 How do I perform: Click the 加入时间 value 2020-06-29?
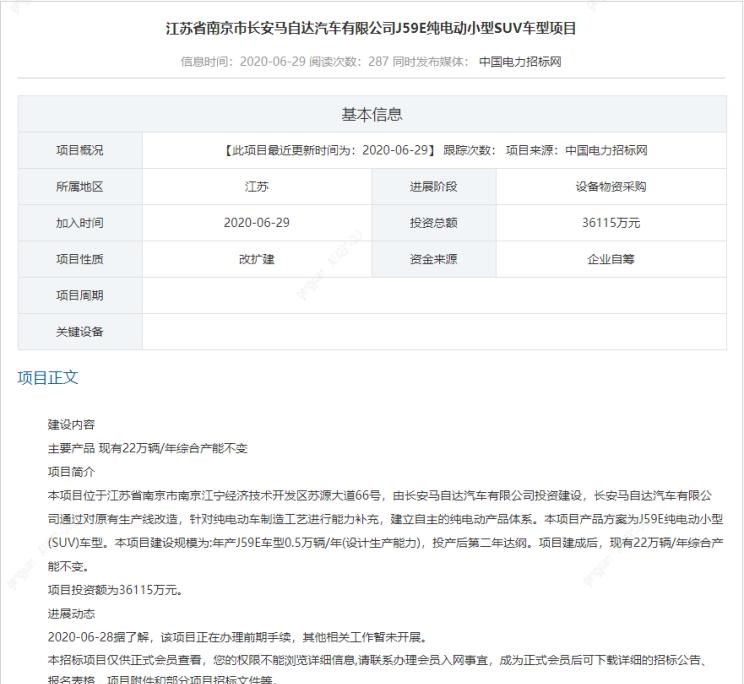[257, 223]
